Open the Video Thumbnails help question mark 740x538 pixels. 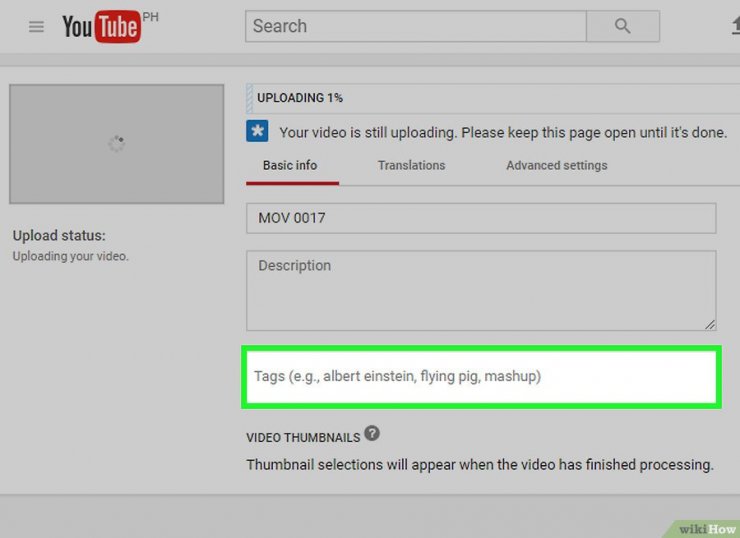pos(372,434)
